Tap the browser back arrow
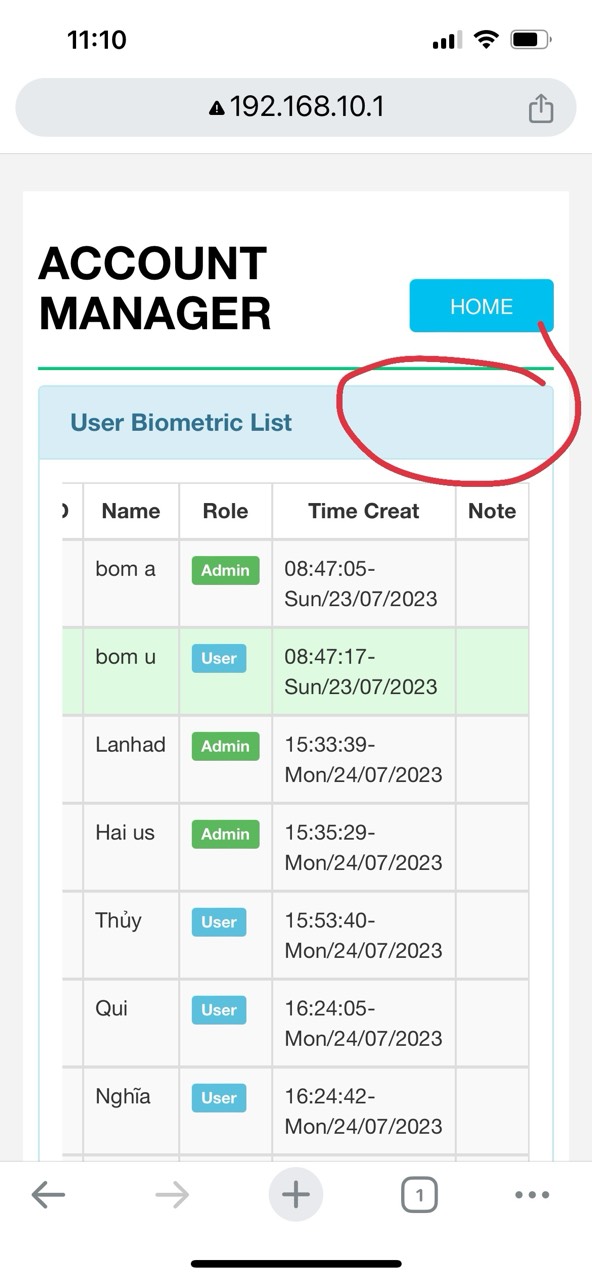The image size is (592, 1280). tap(48, 1194)
